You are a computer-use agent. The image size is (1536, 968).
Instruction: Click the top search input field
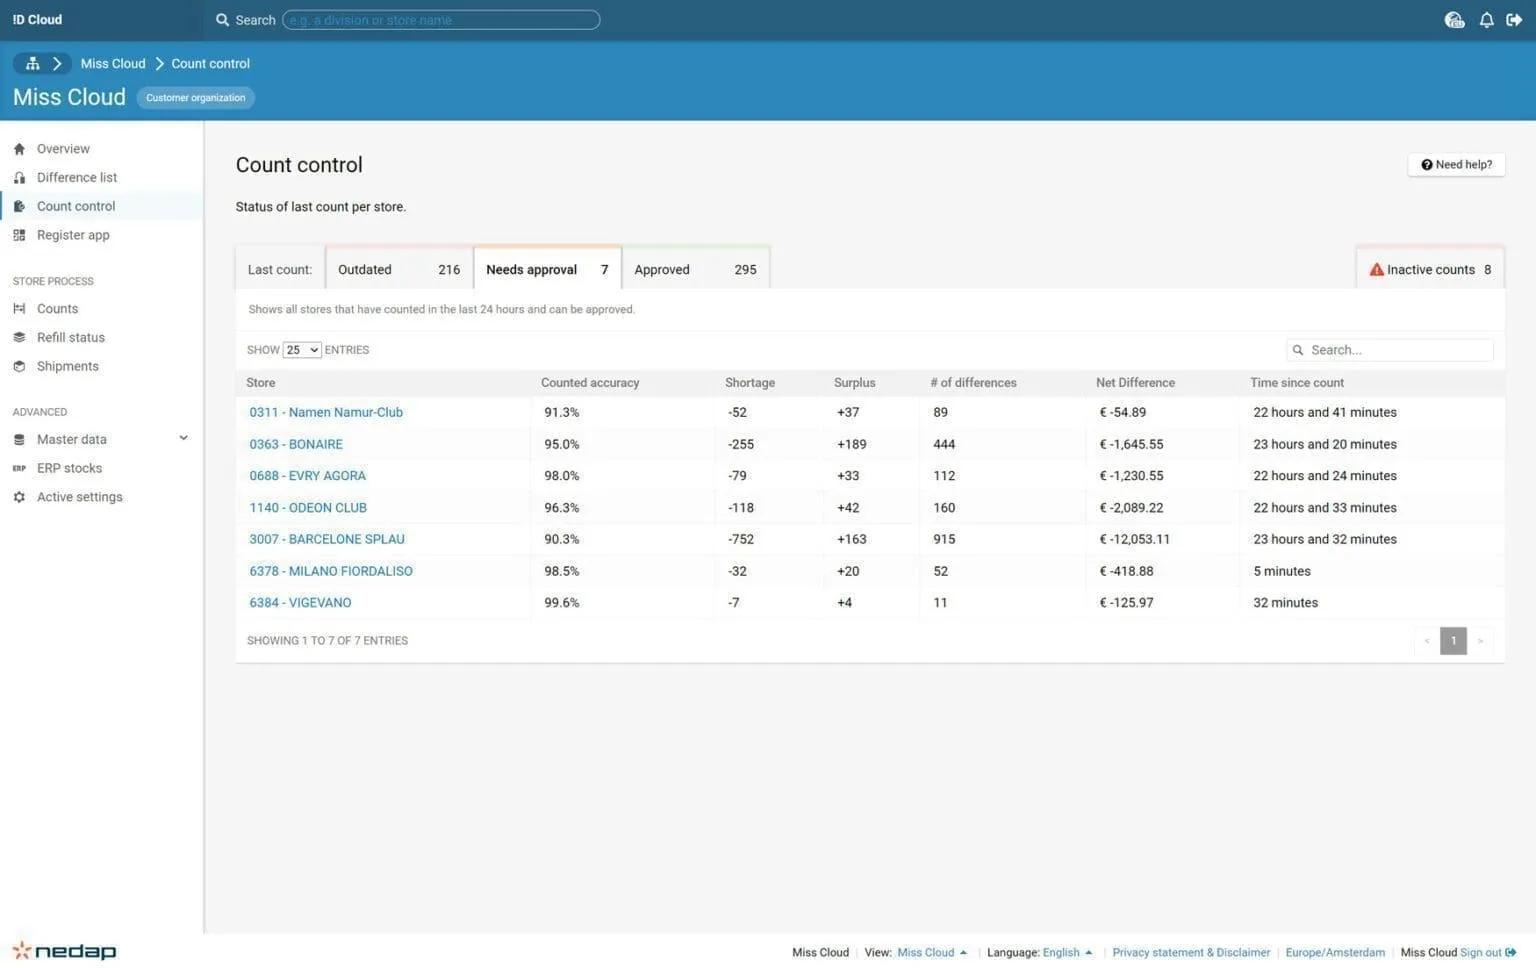pyautogui.click(x=440, y=19)
